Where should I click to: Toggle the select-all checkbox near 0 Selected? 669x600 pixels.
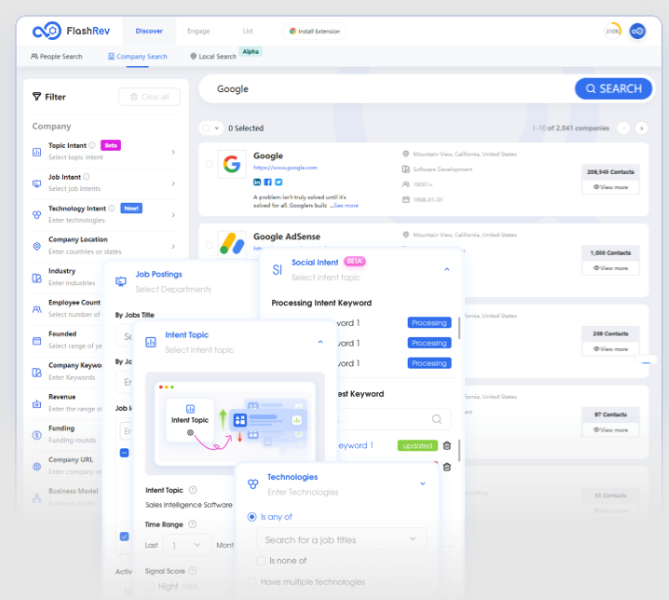coord(206,128)
